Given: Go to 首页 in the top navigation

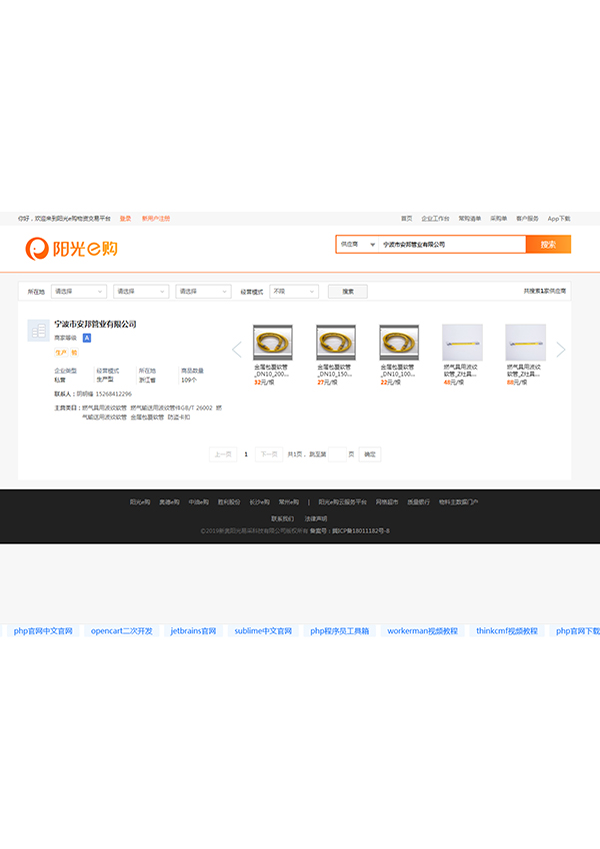Looking at the screenshot, I should tap(407, 219).
